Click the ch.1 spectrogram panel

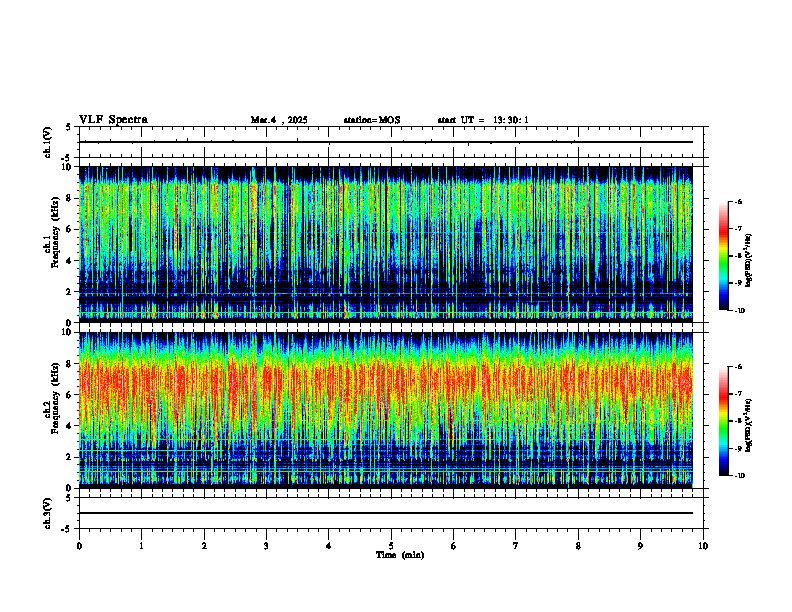[386, 244]
